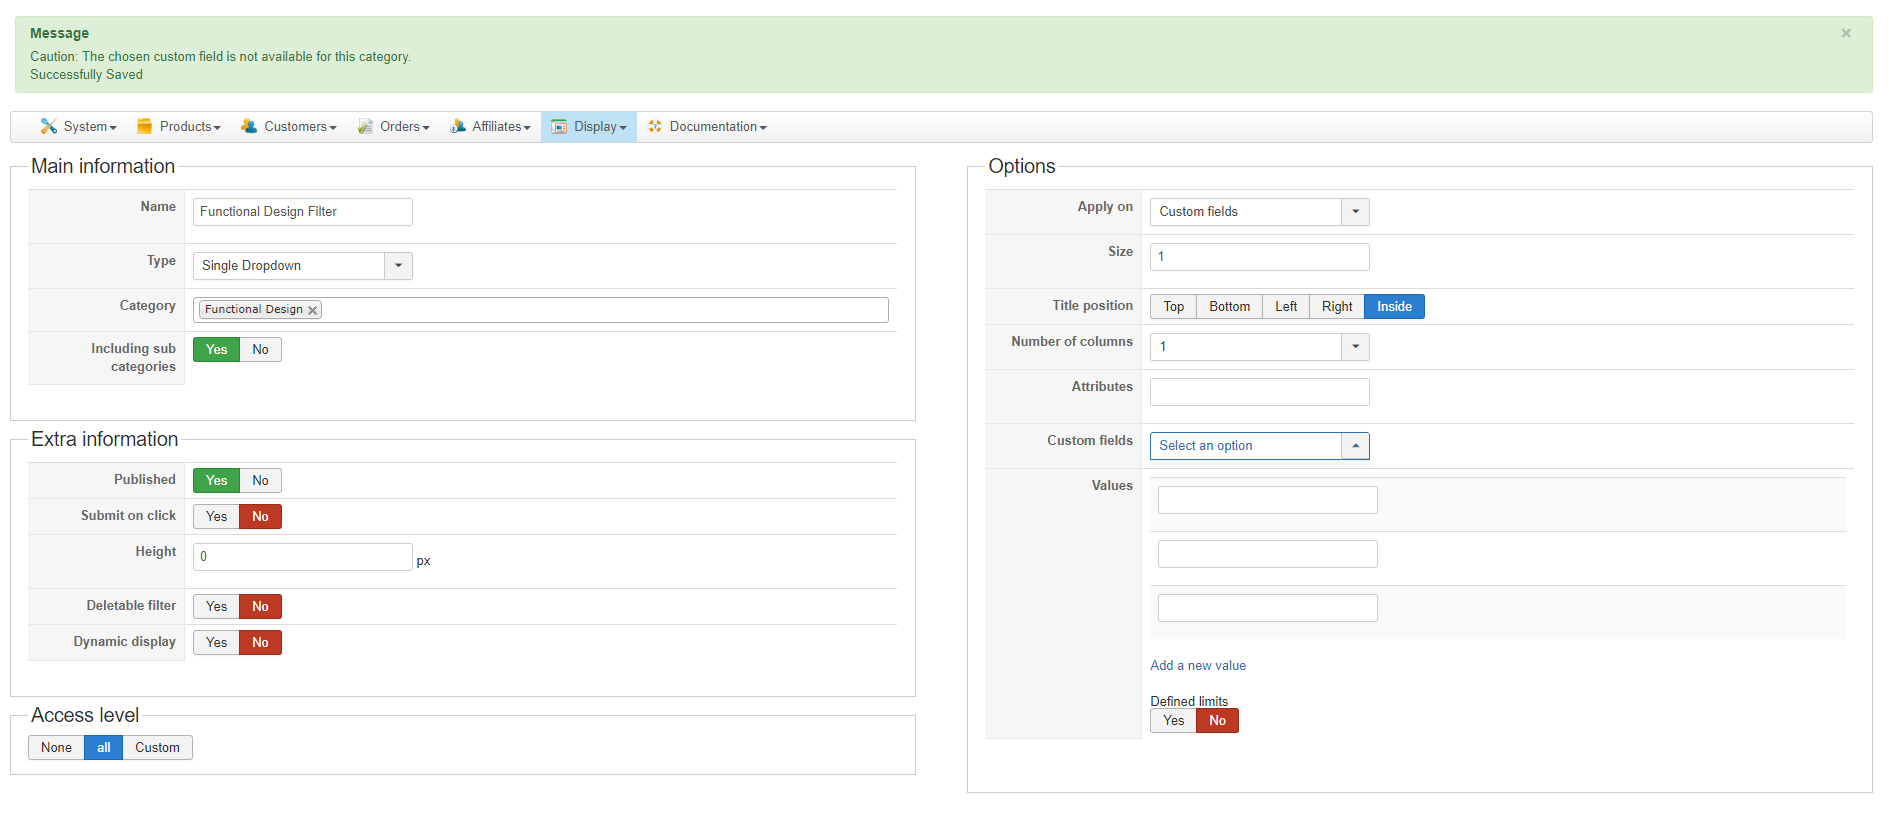Screen dimensions: 1889x814
Task: Click the Height input field
Action: point(302,556)
